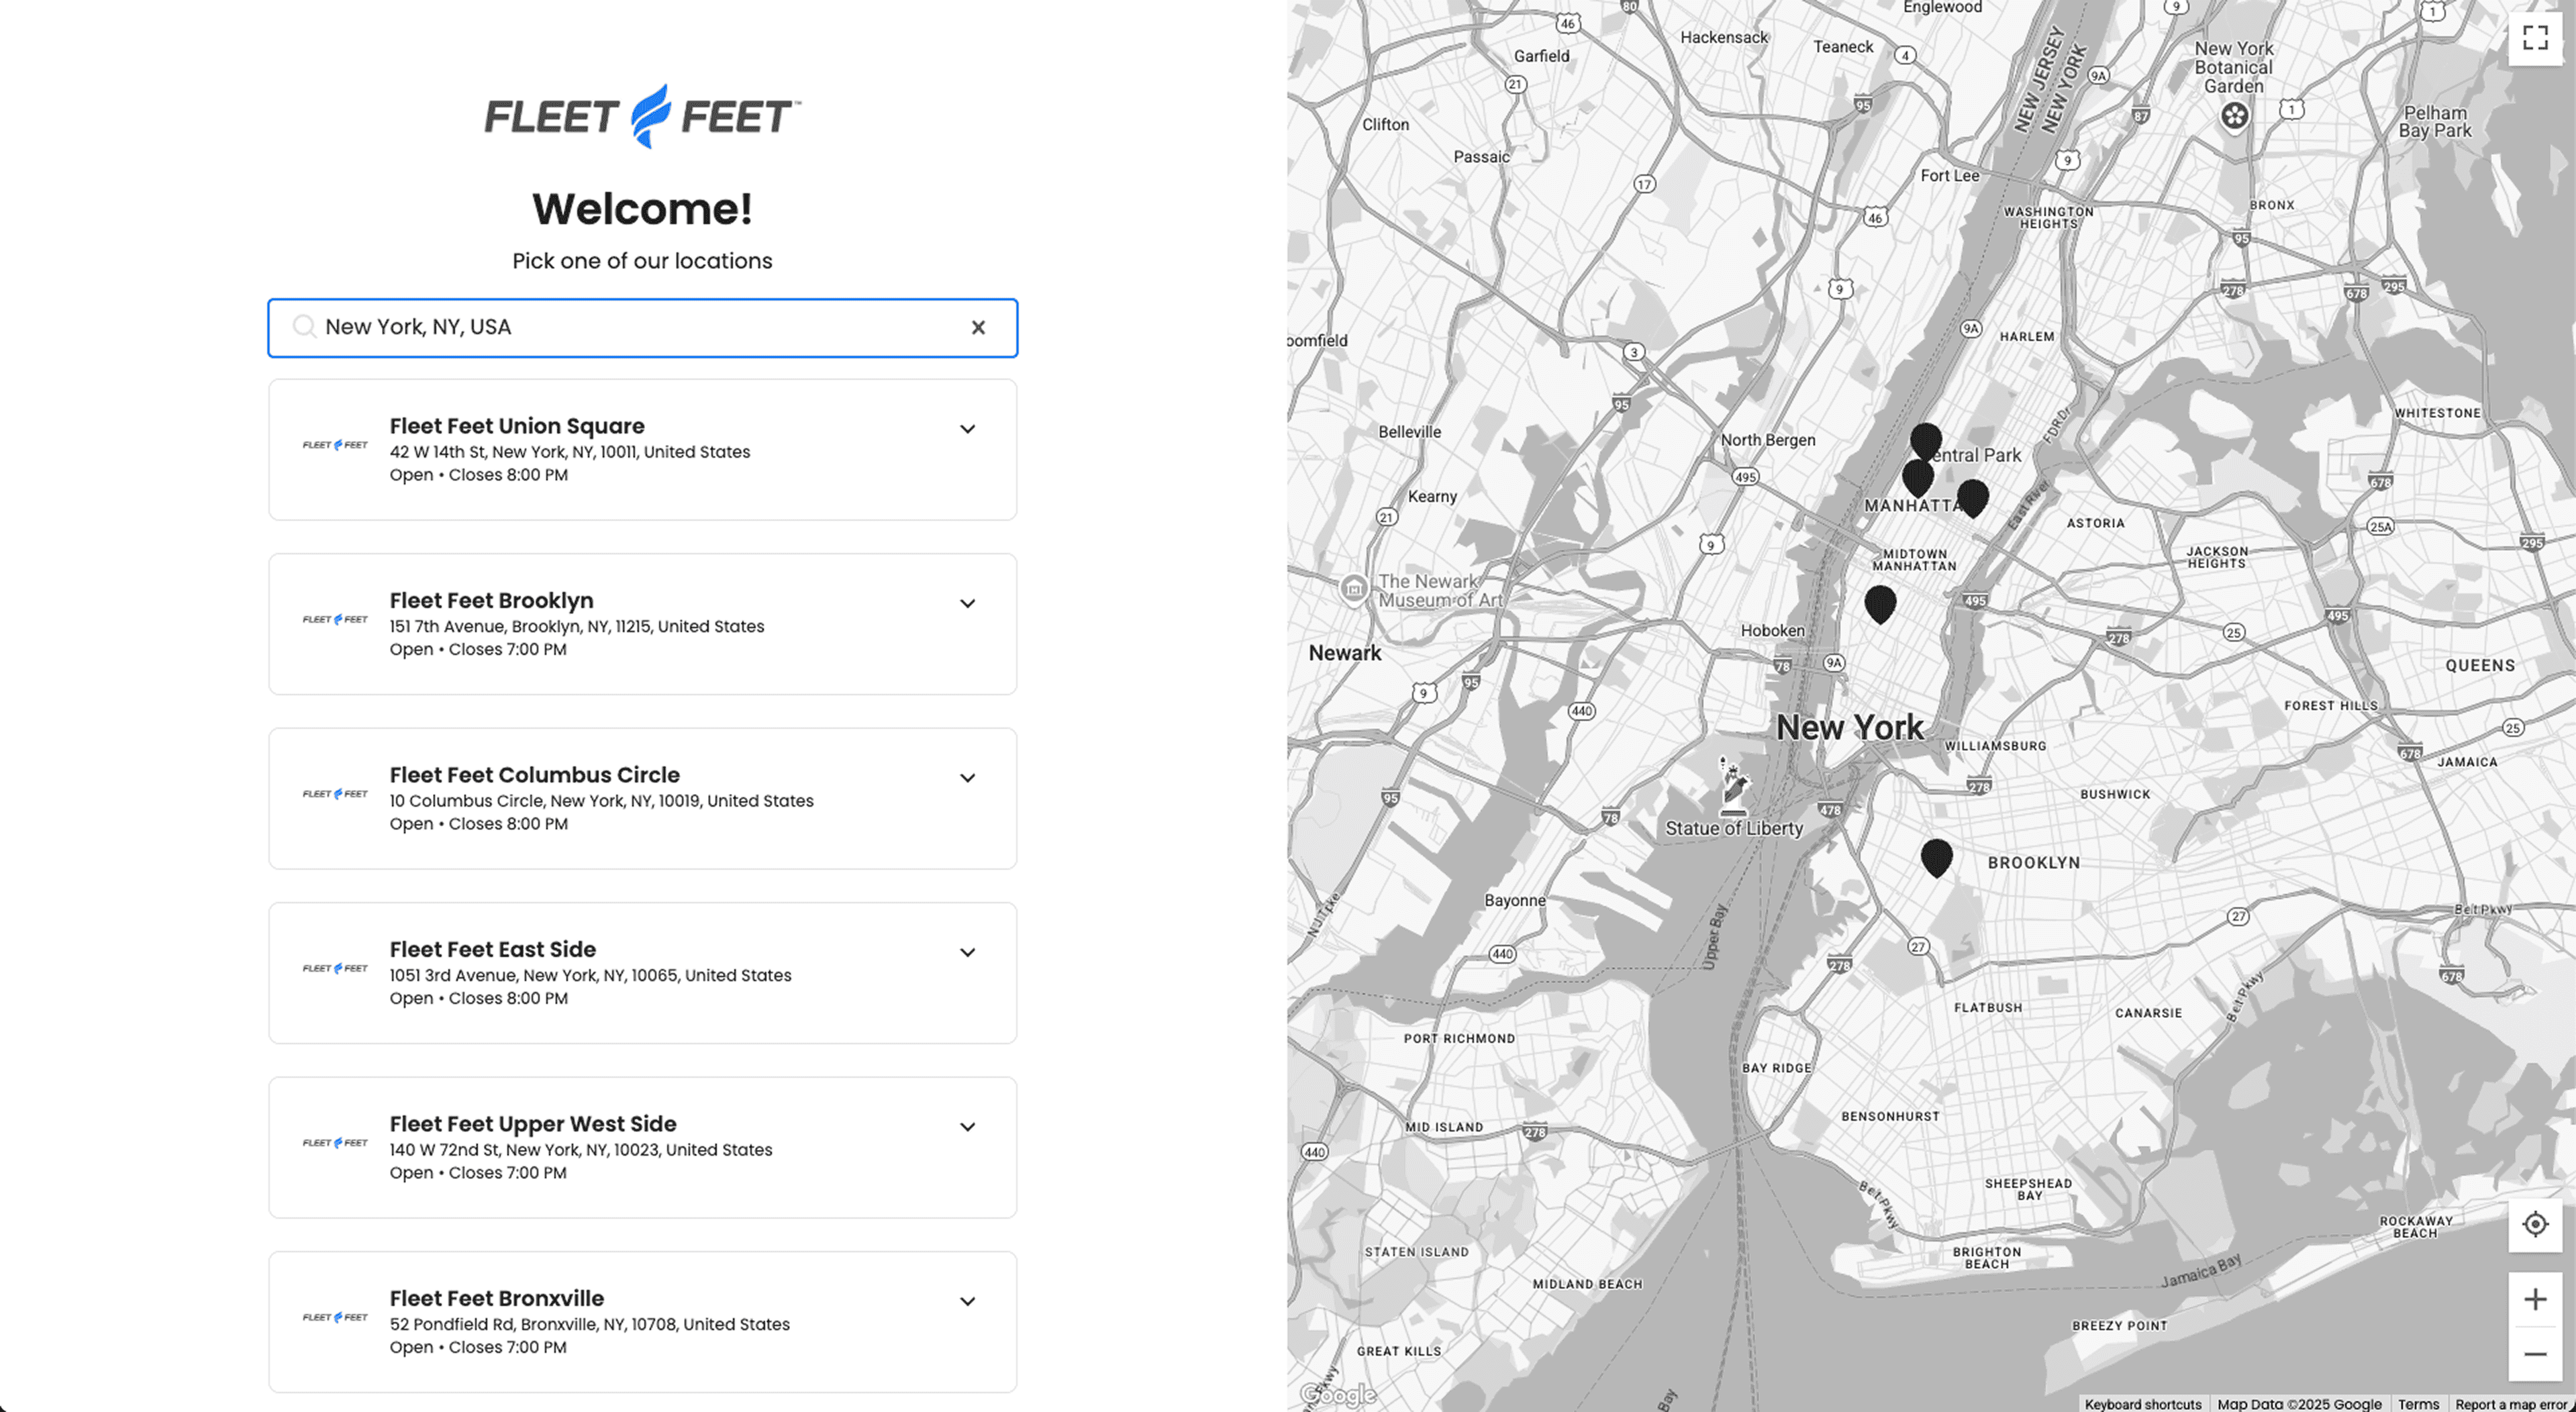Viewport: 2576px width, 1412px height.
Task: Click Upper West Side card's logo
Action: click(x=335, y=1143)
